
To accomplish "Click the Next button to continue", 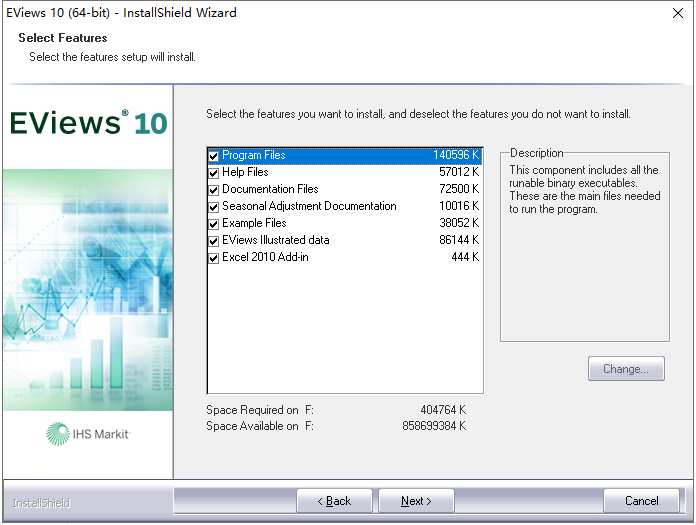I will pyautogui.click(x=416, y=501).
